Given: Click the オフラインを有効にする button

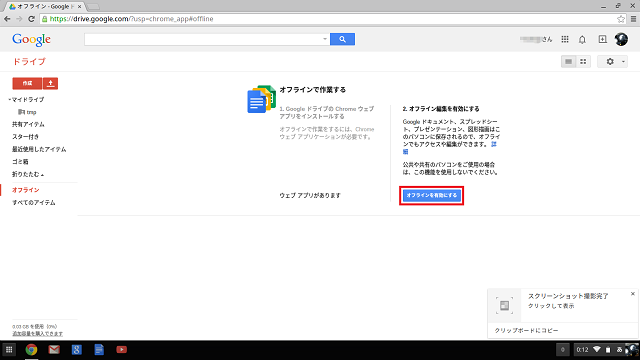Looking at the screenshot, I should tap(431, 196).
